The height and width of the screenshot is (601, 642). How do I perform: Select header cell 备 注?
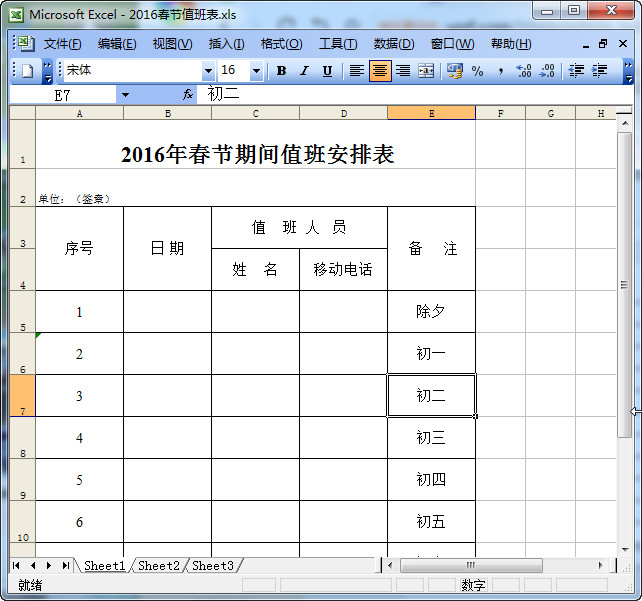coord(431,249)
